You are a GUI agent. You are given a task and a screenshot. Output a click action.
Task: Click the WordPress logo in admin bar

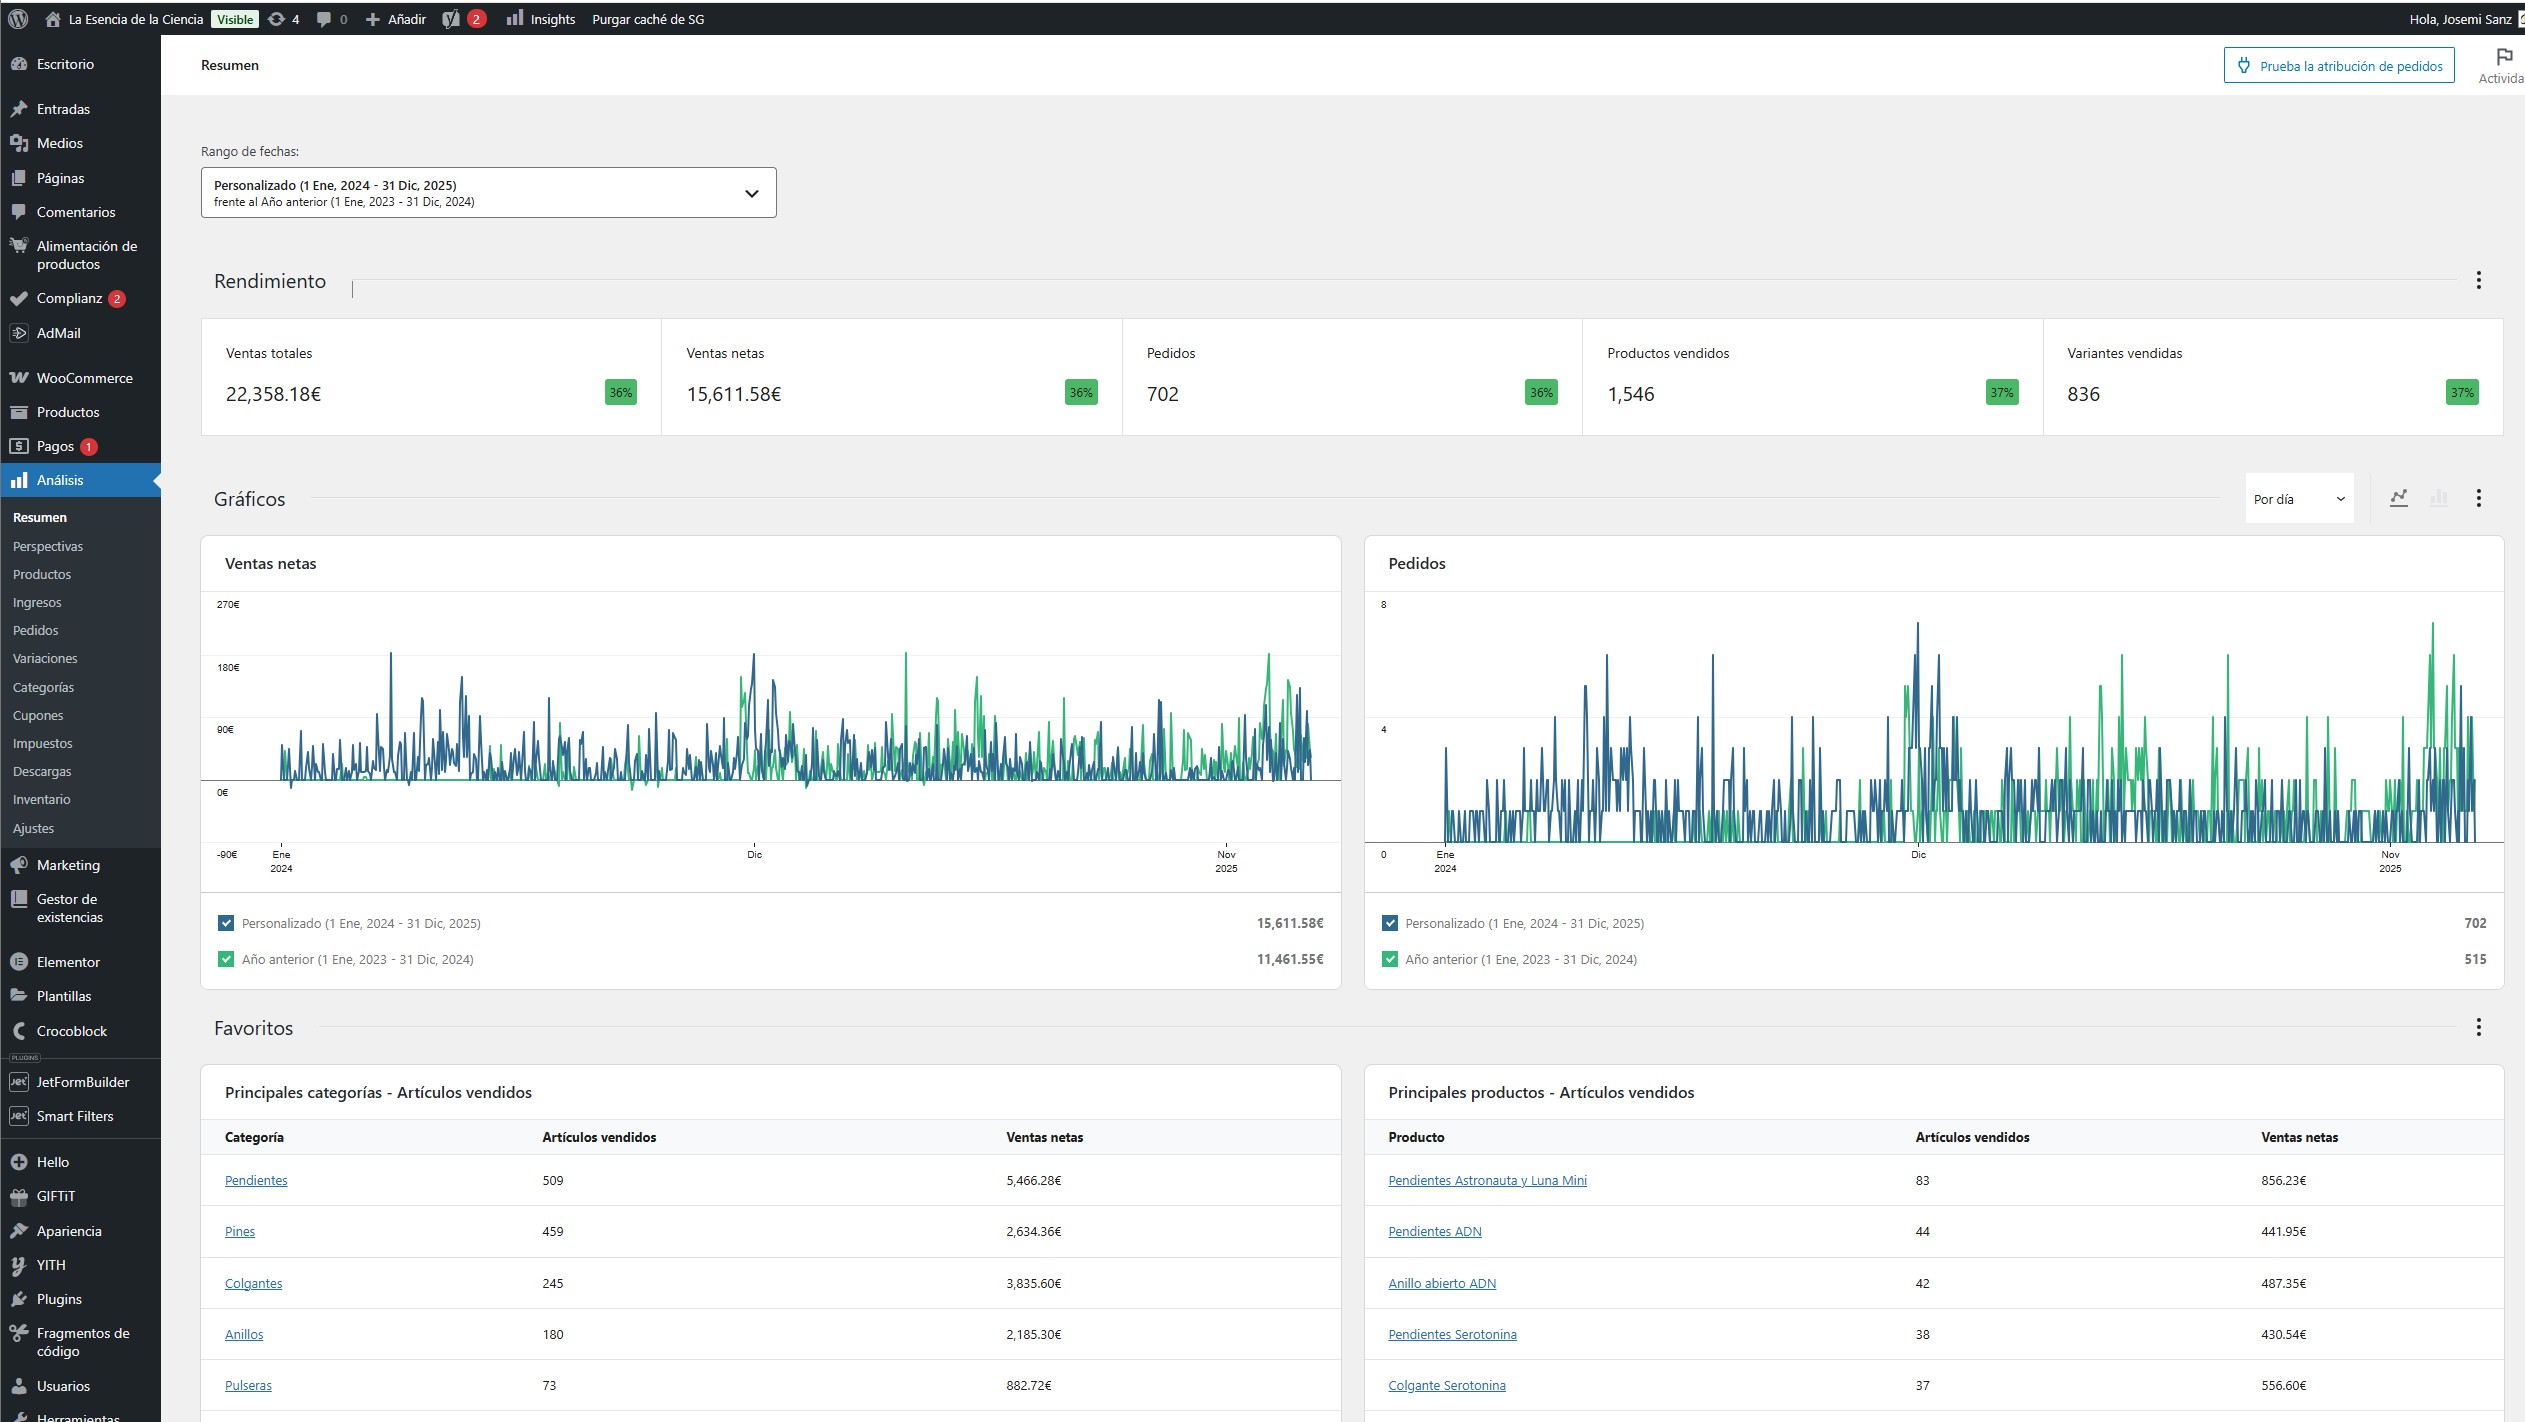[x=18, y=19]
